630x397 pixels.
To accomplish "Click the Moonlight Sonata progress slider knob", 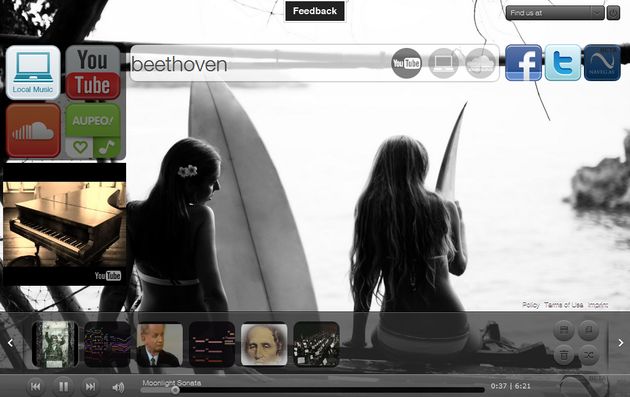I will click(x=175, y=390).
